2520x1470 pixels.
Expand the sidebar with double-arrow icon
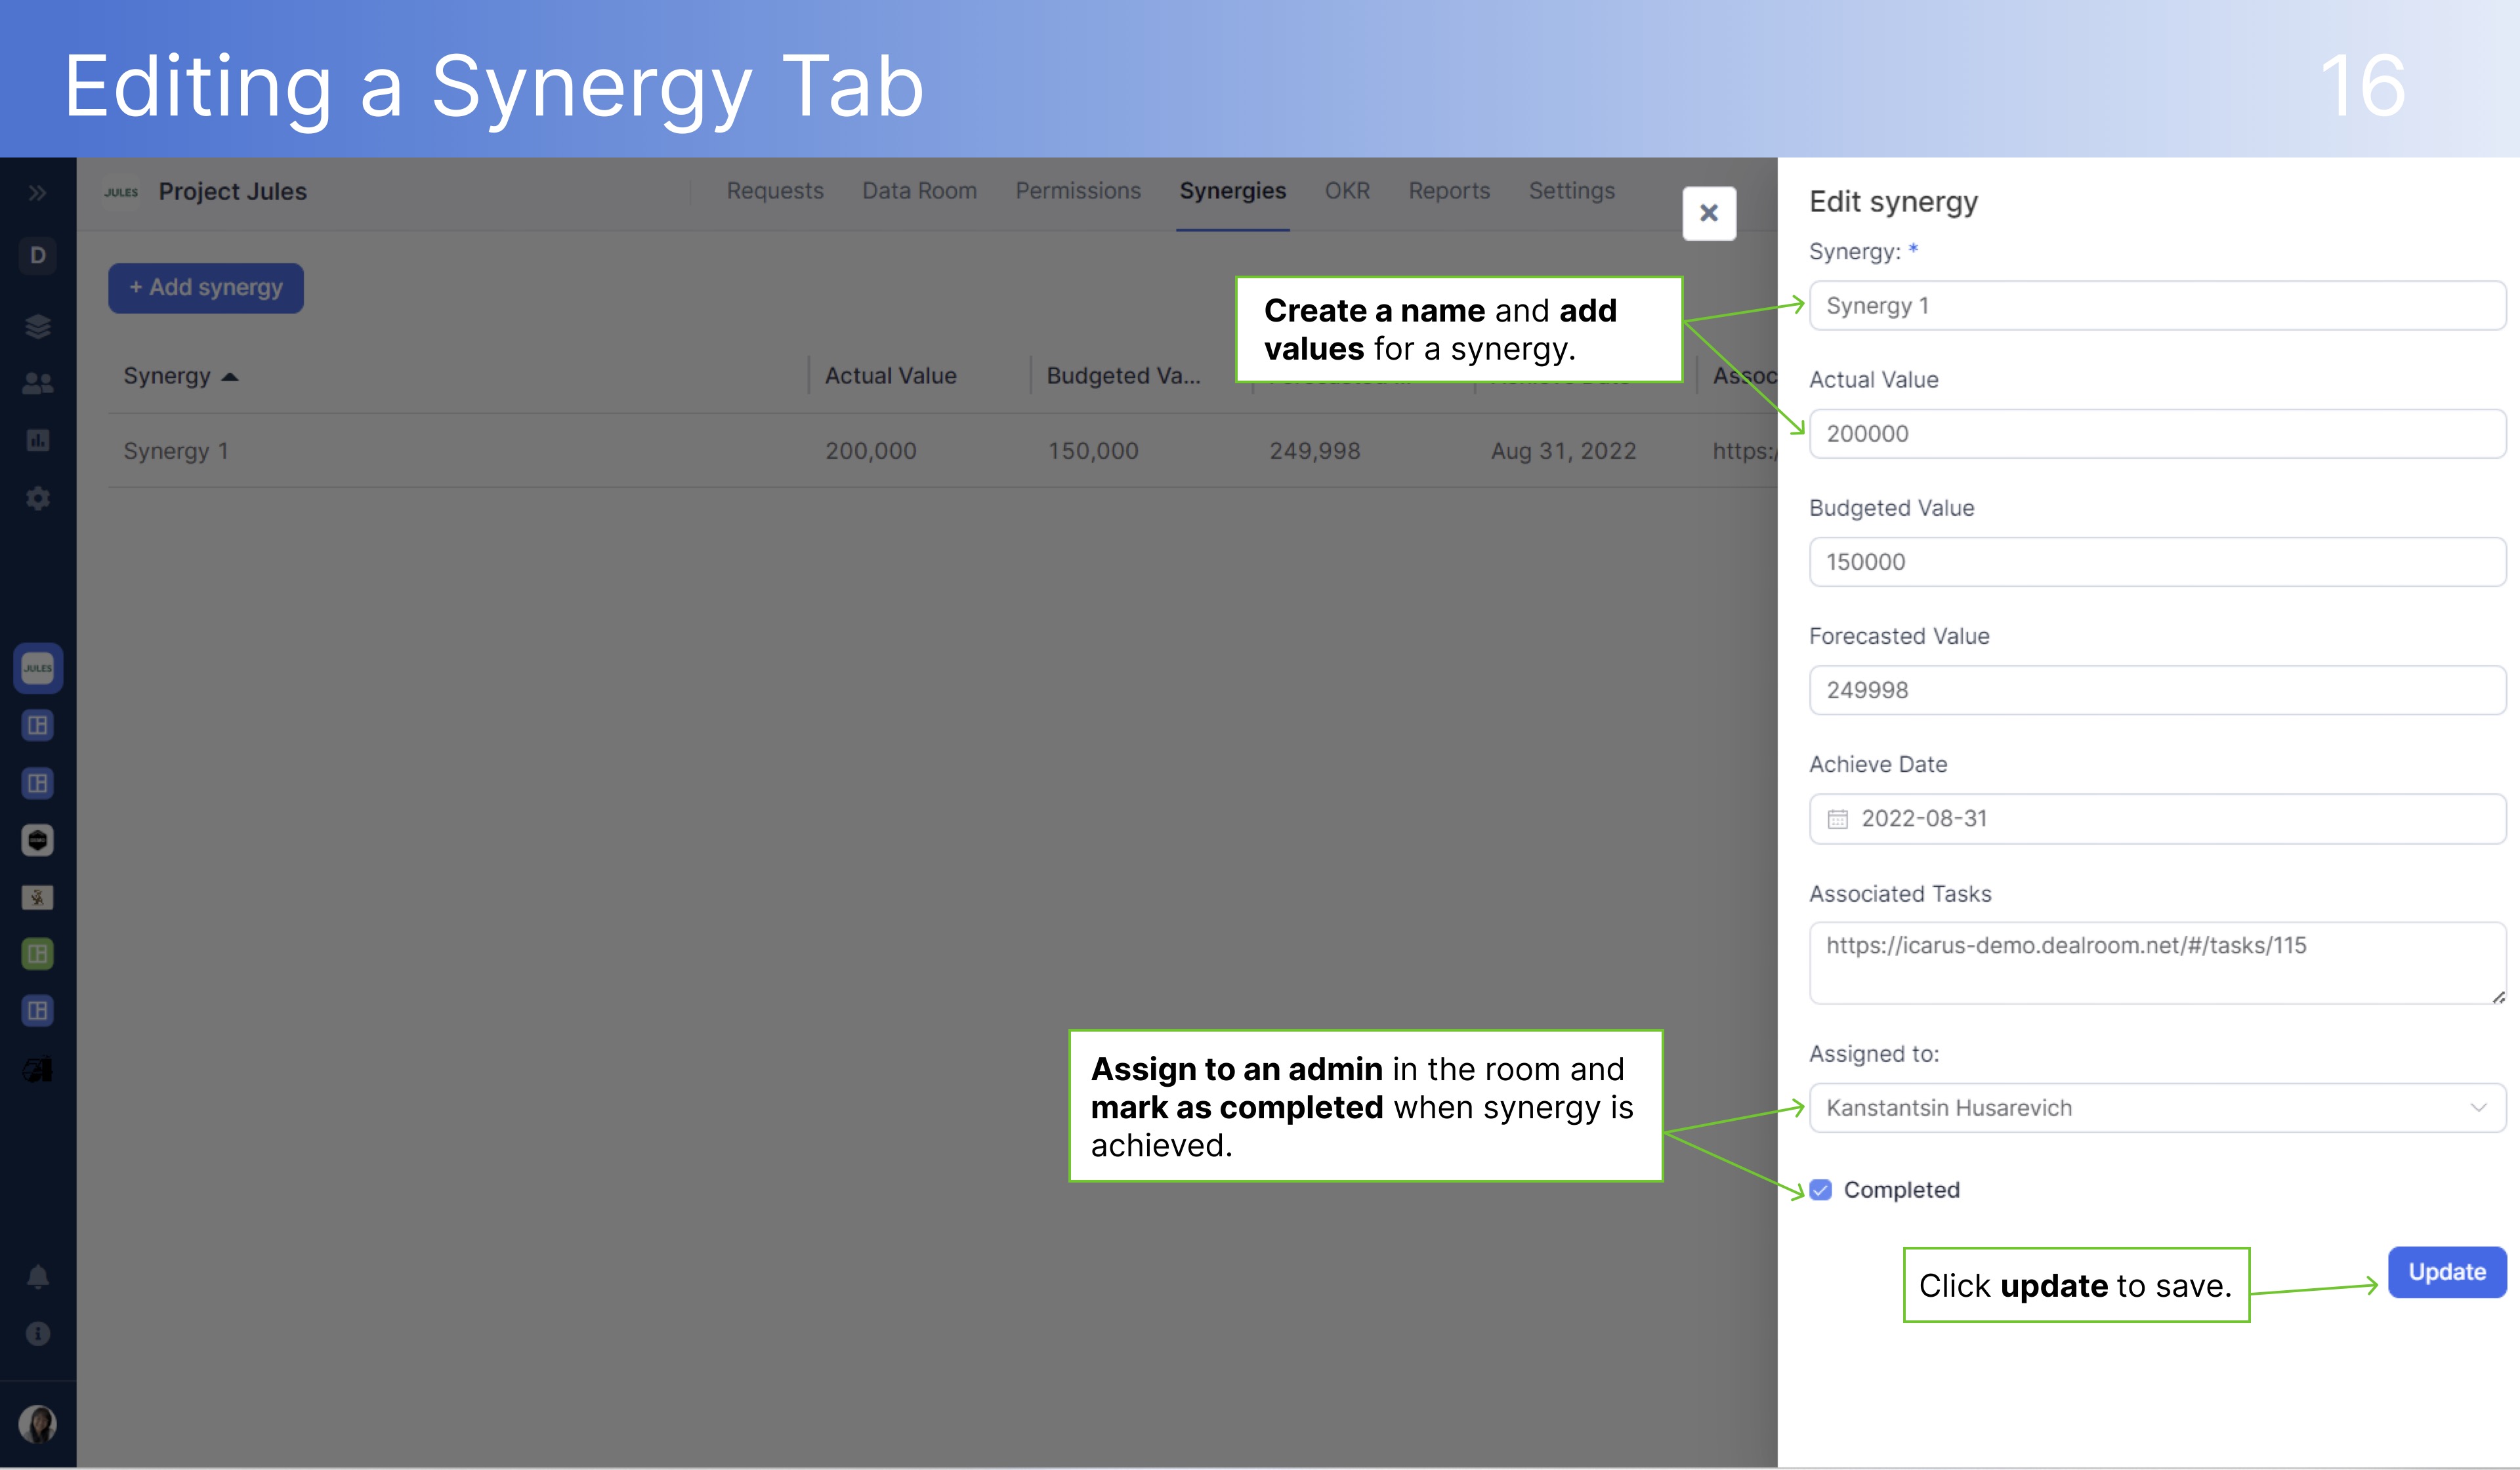pyautogui.click(x=37, y=193)
